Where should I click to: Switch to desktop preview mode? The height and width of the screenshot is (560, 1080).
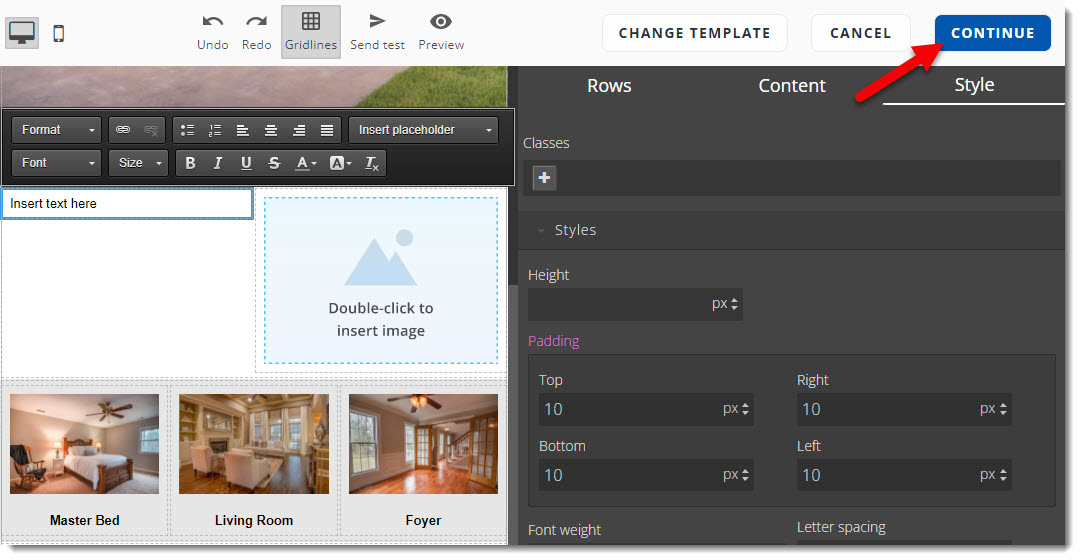[22, 33]
